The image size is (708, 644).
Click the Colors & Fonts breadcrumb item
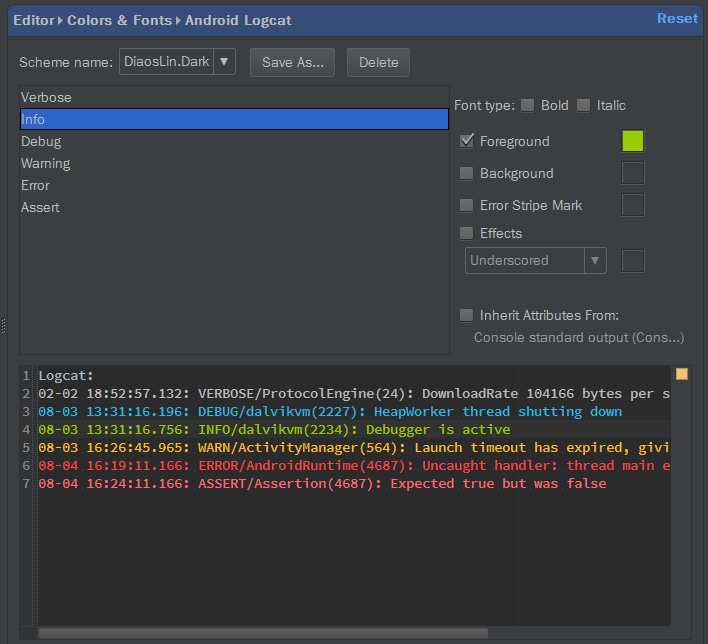119,20
